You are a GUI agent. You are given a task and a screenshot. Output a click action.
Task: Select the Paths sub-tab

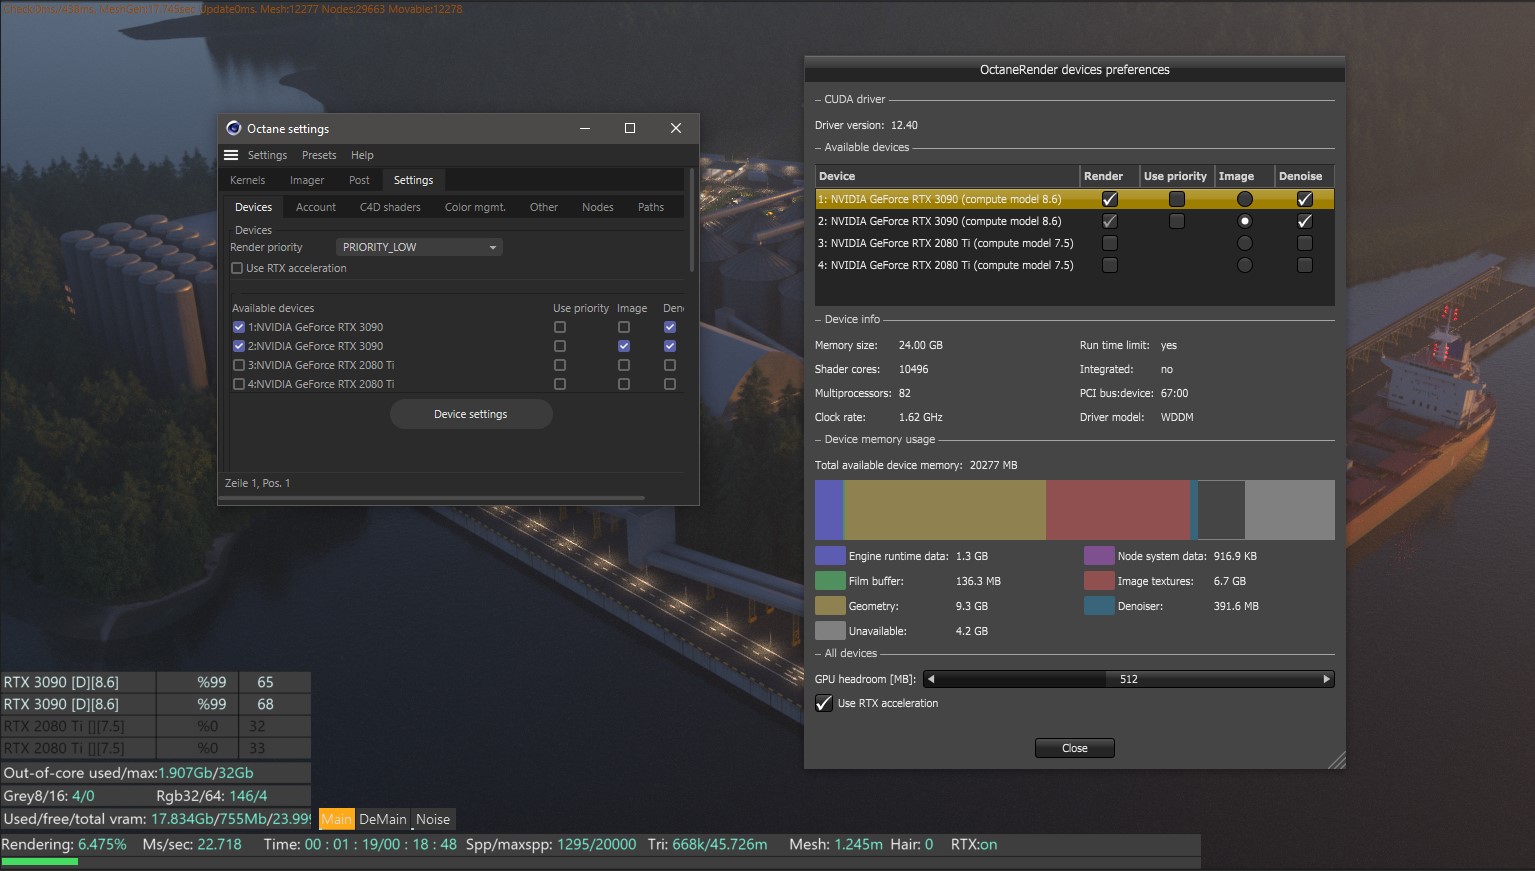pos(651,207)
